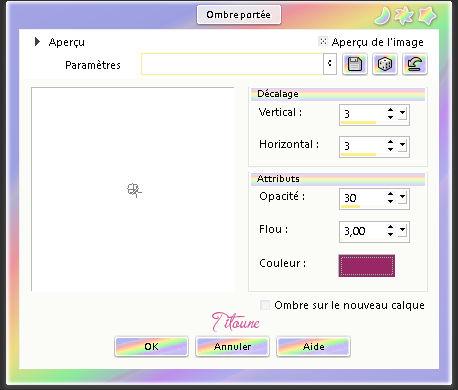Click the save preset floppy disk icon
The height and width of the screenshot is (390, 458).
pos(355,64)
